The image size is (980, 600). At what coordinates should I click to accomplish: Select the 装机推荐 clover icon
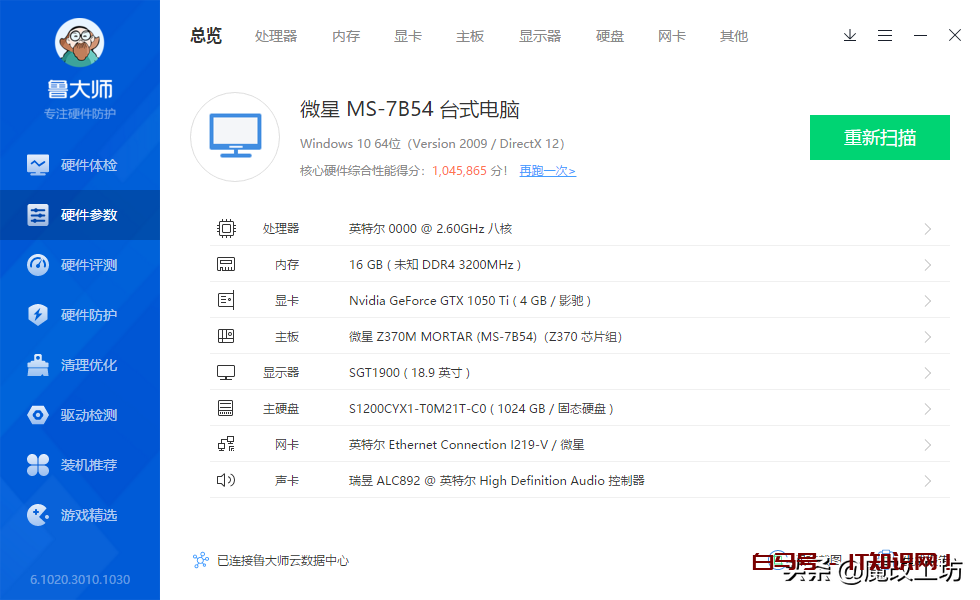[38, 465]
